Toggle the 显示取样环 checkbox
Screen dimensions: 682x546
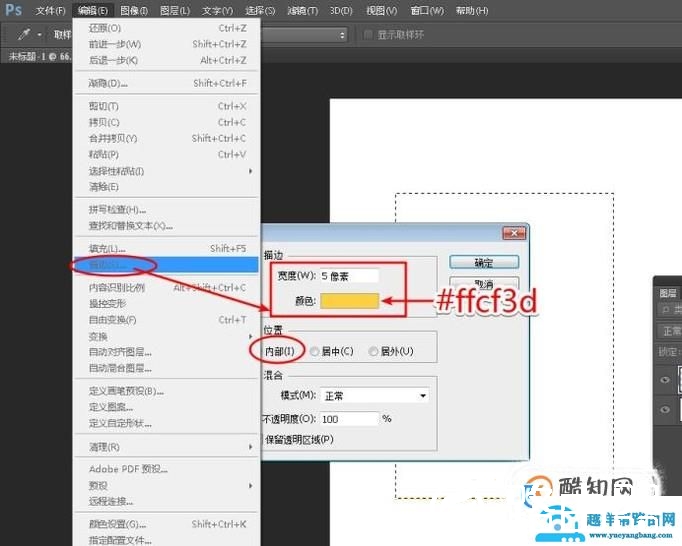click(x=368, y=34)
